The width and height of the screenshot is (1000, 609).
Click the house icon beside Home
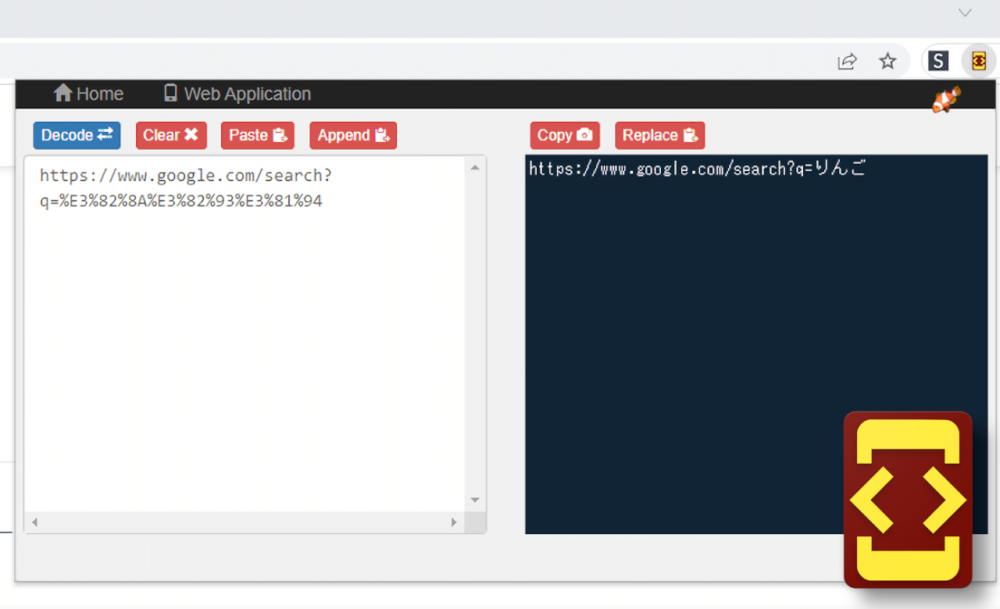[62, 93]
